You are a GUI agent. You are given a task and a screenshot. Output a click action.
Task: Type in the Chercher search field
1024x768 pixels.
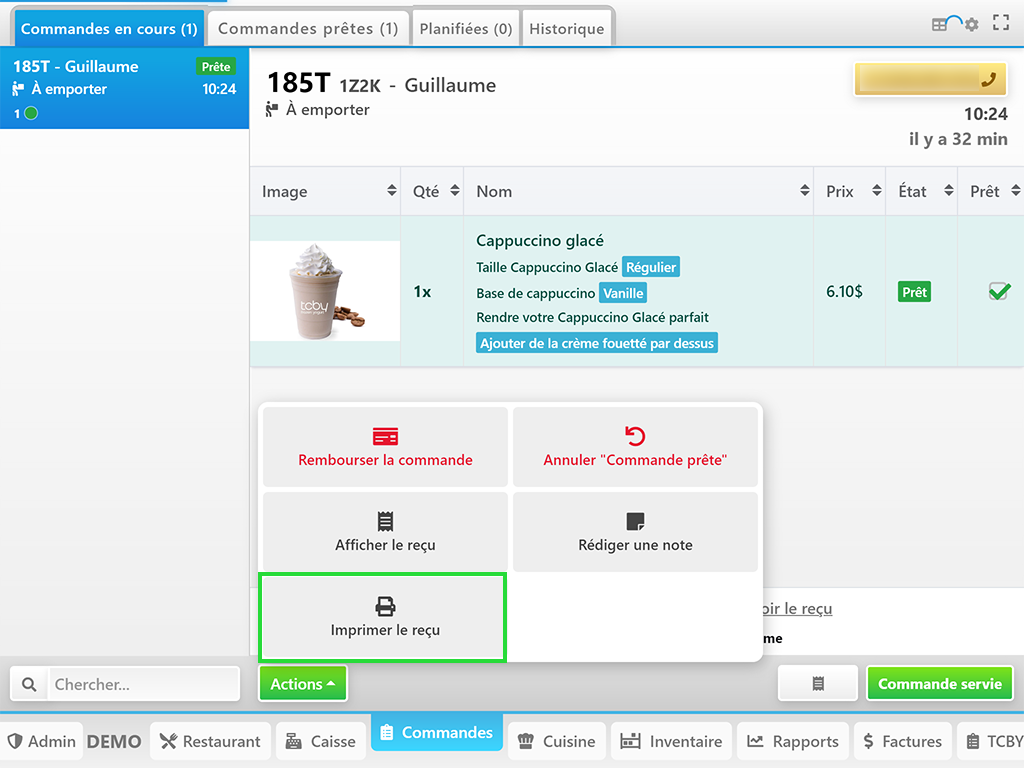pos(143,684)
